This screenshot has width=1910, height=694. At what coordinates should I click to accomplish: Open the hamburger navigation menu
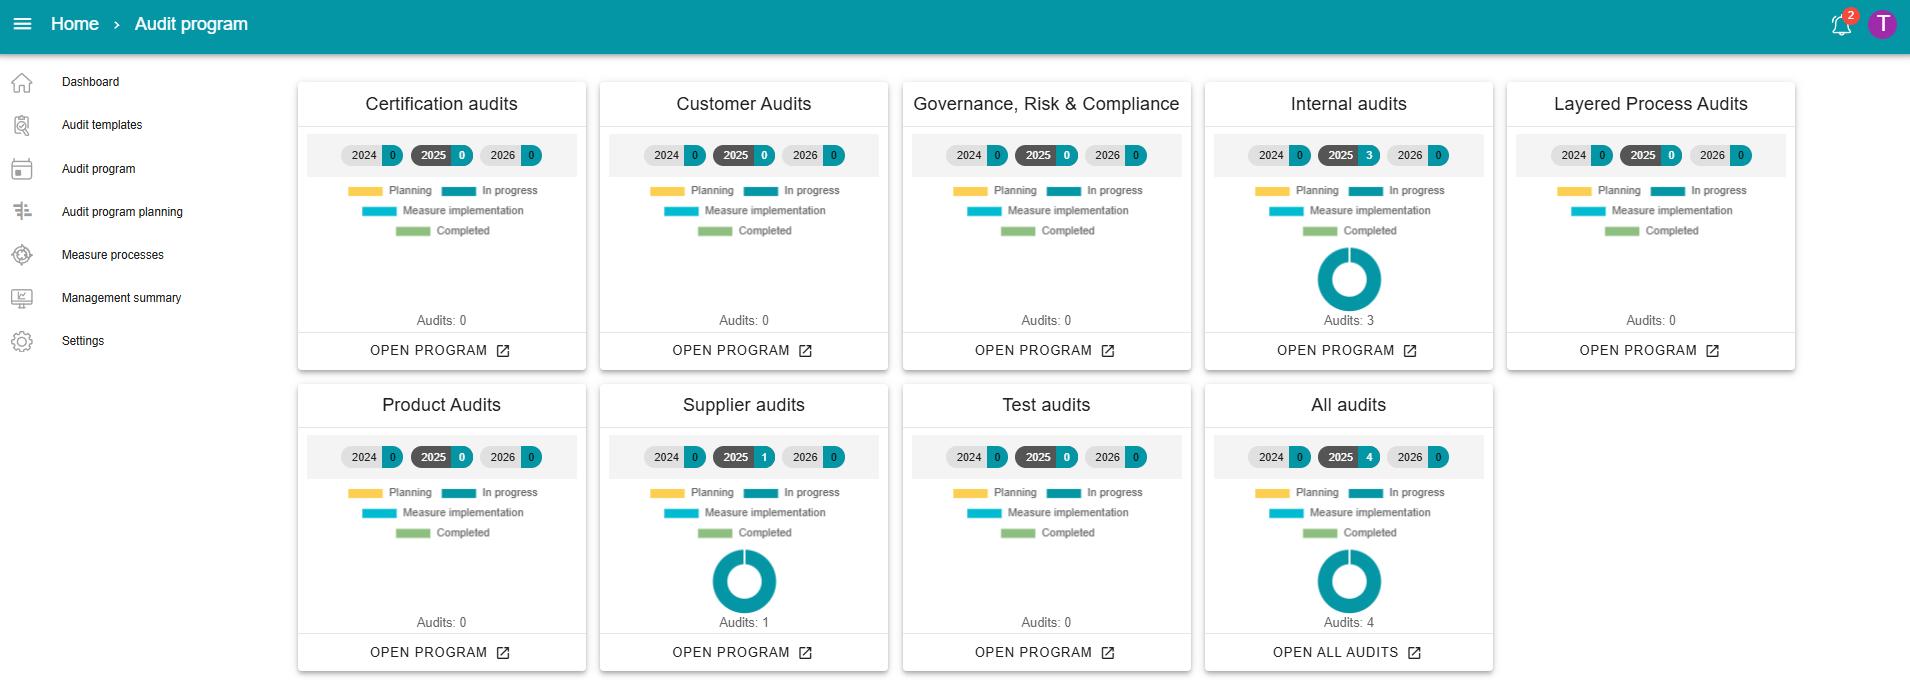[22, 24]
